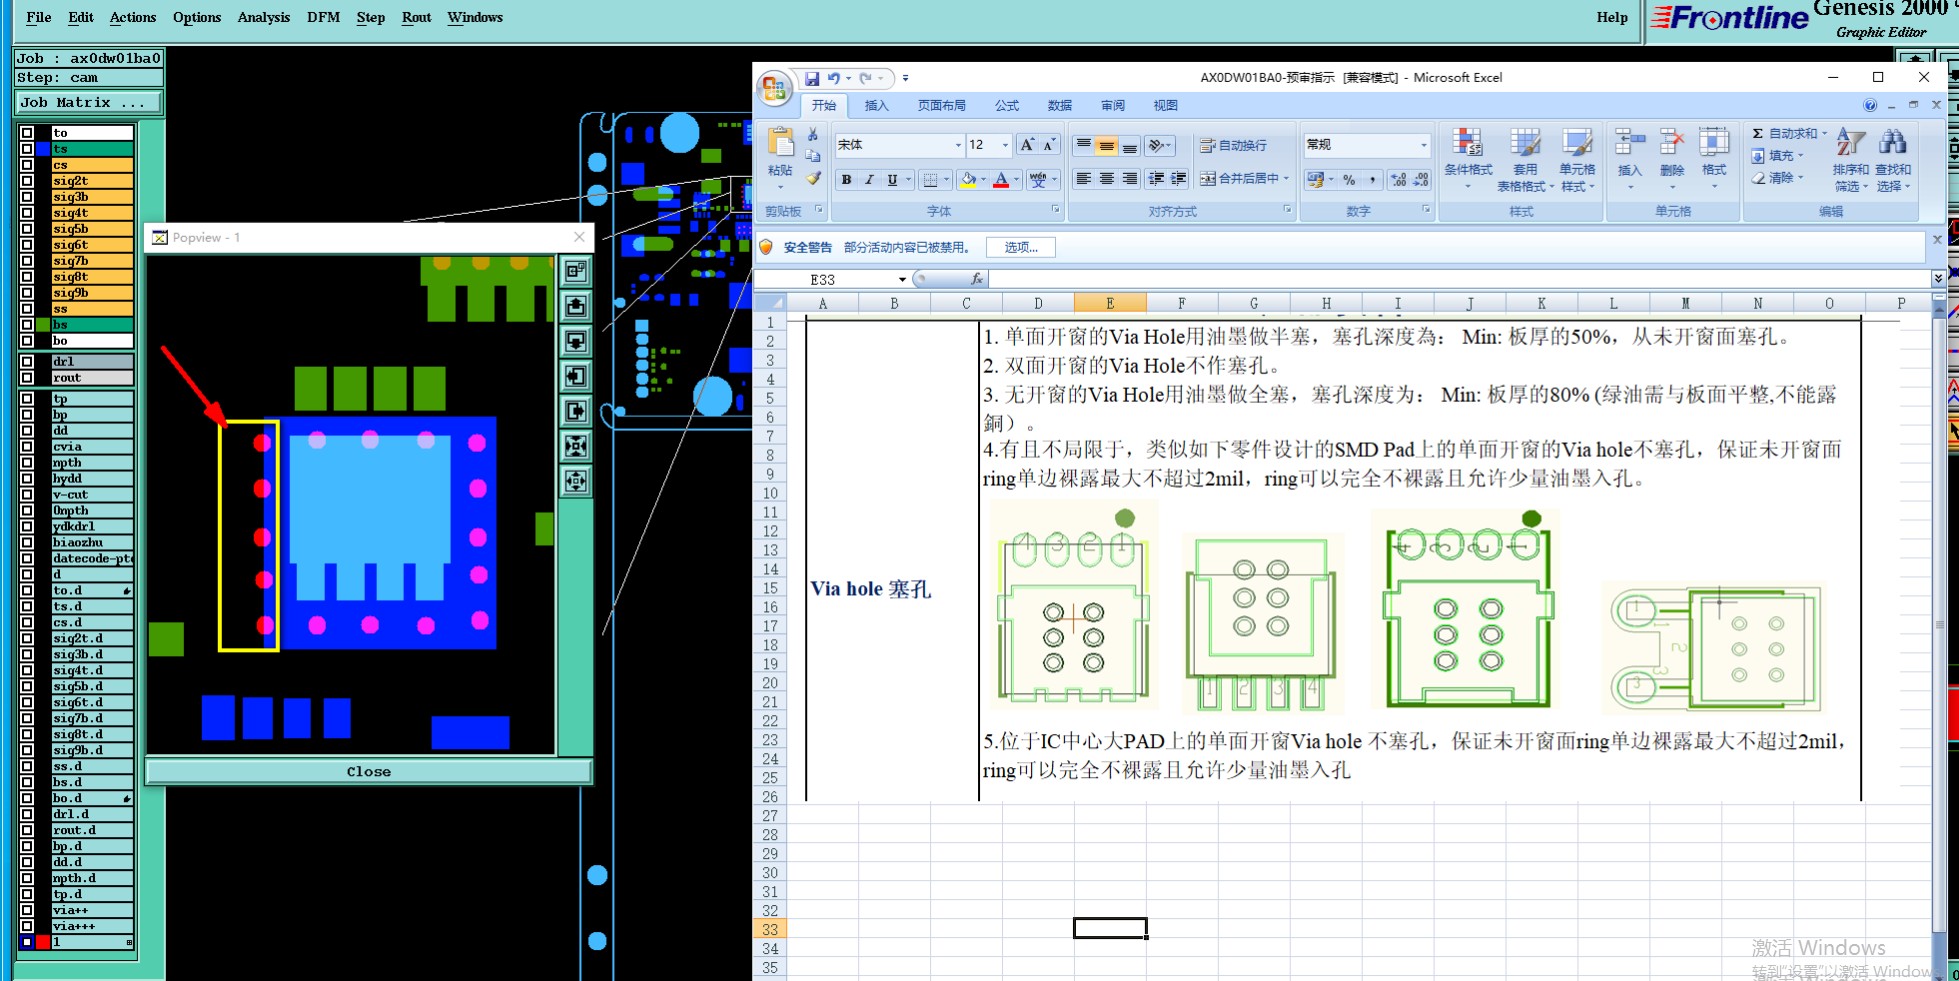Click the increase indent icon

pyautogui.click(x=1179, y=179)
